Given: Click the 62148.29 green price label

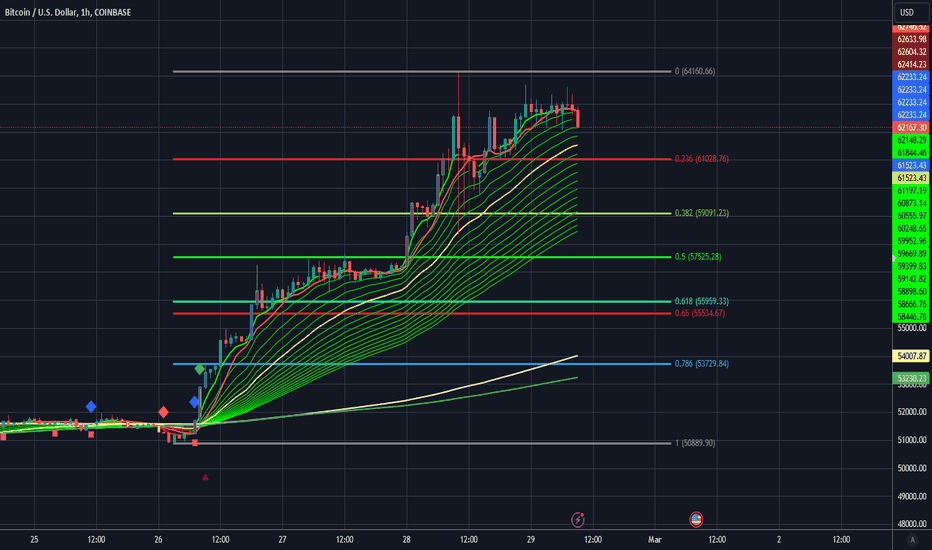Looking at the screenshot, I should click(912, 140).
